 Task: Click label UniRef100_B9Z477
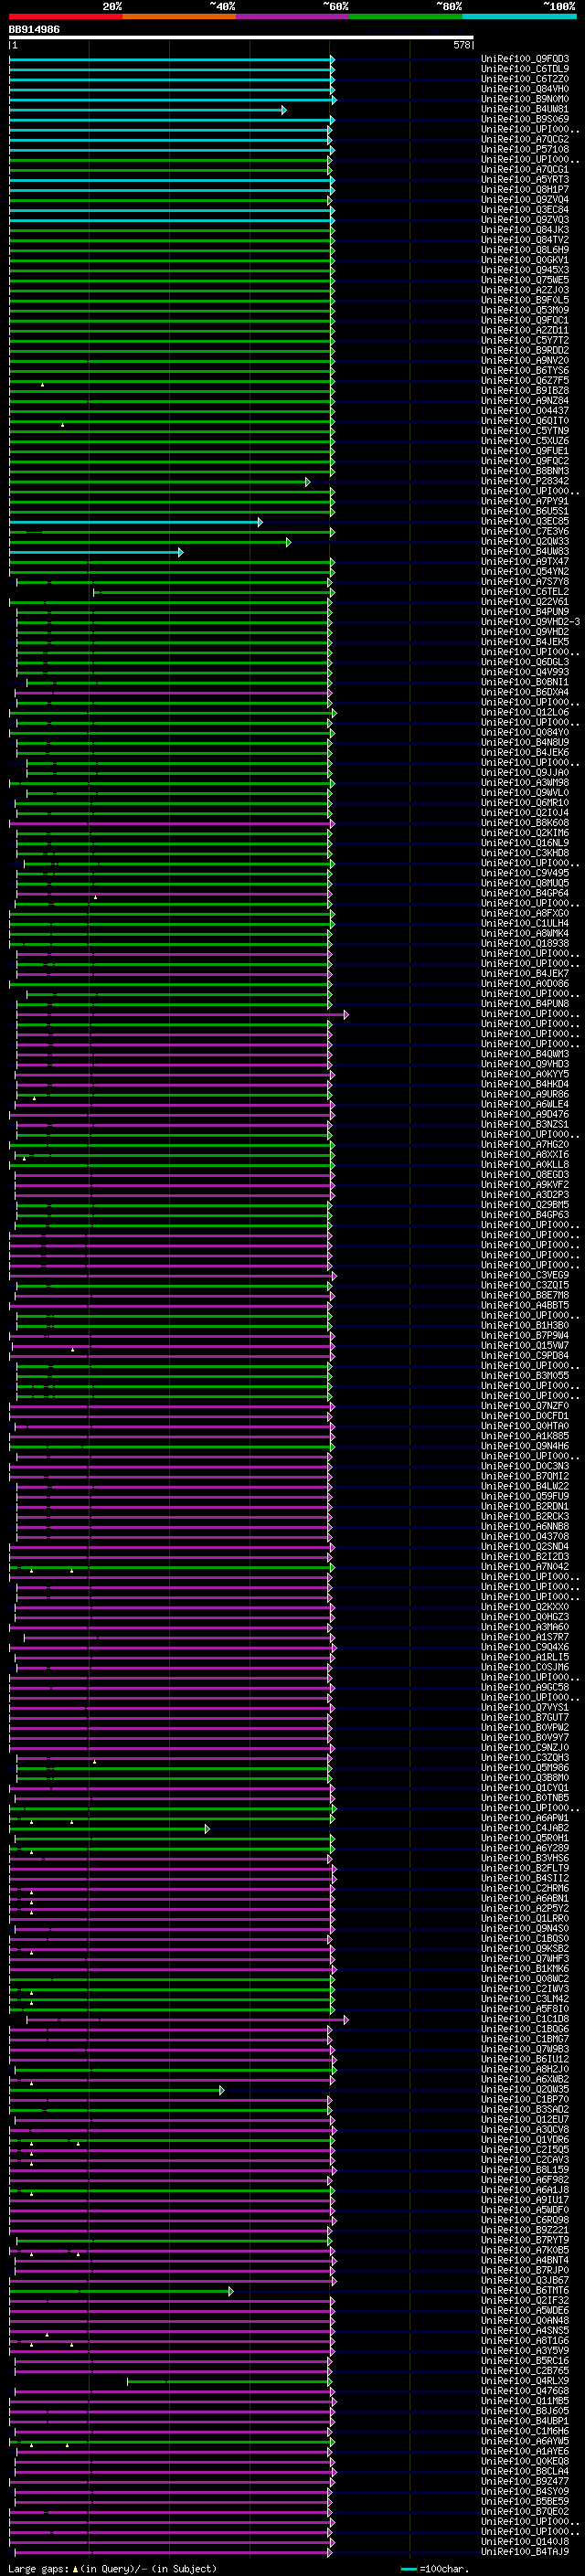(x=525, y=2481)
